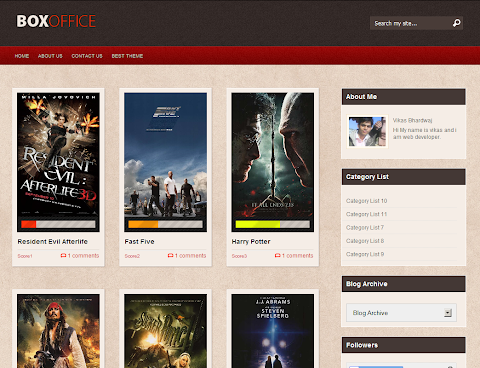This screenshot has width=480, height=368.
Task: Open Category List 8
Action: coord(365,241)
